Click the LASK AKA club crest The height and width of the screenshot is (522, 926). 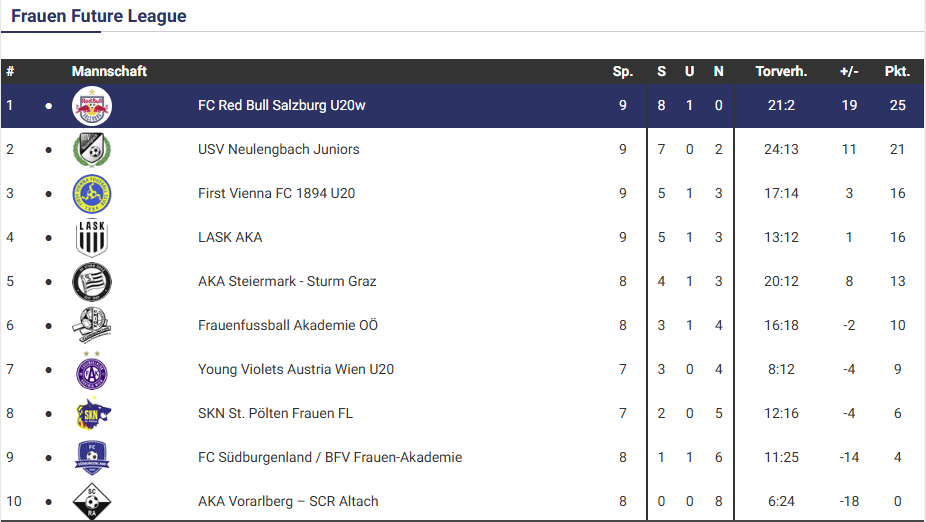click(92, 238)
